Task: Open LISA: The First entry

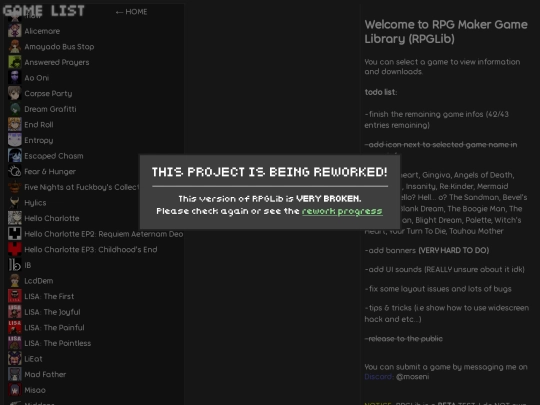Action: coord(49,297)
